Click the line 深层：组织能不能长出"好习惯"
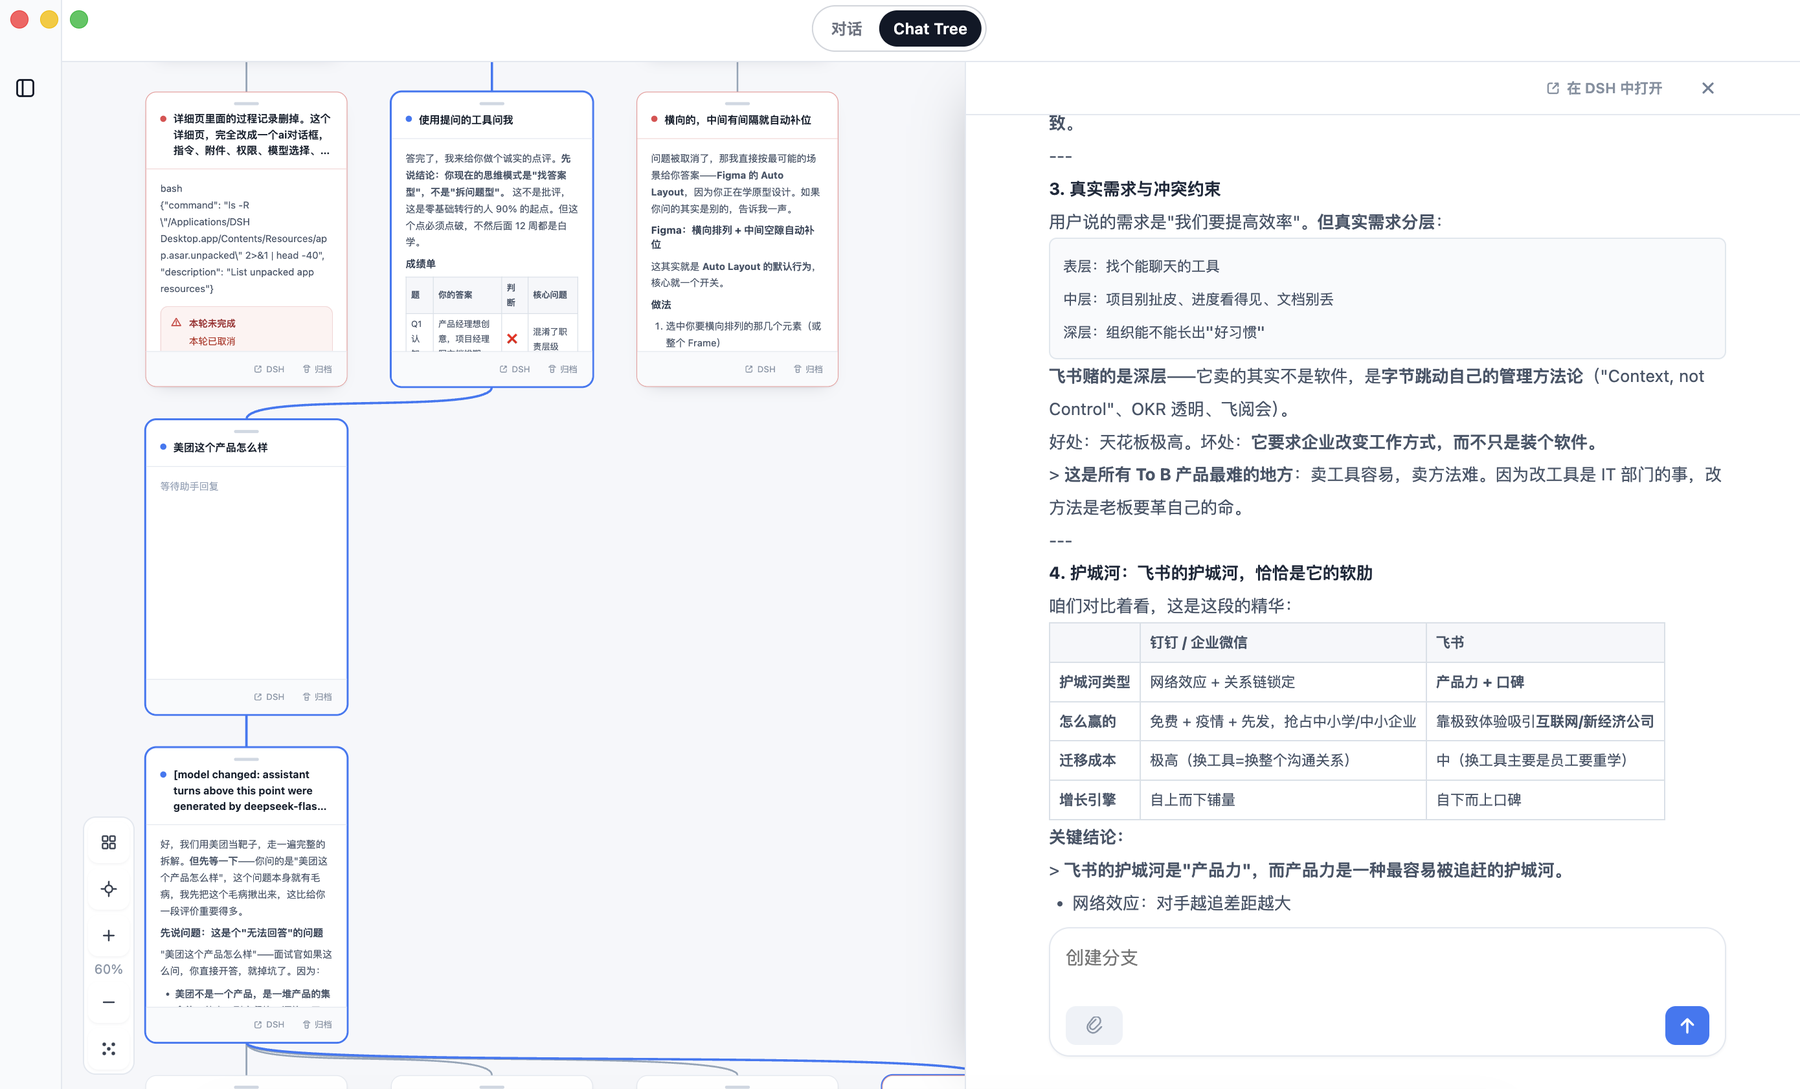1800x1089 pixels. pos(1164,332)
